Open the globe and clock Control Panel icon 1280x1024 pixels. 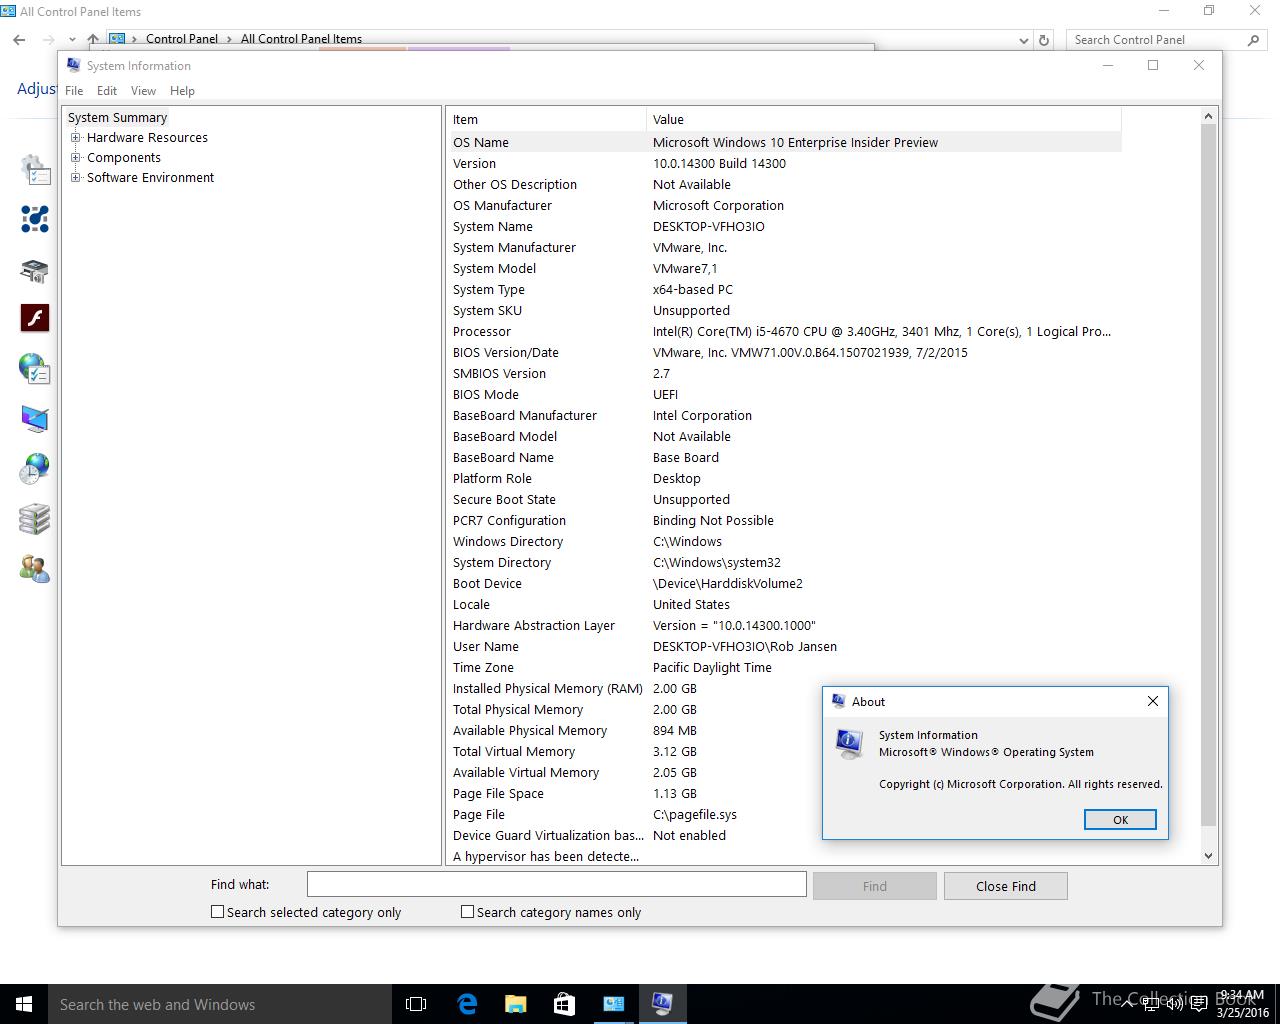pyautogui.click(x=35, y=469)
